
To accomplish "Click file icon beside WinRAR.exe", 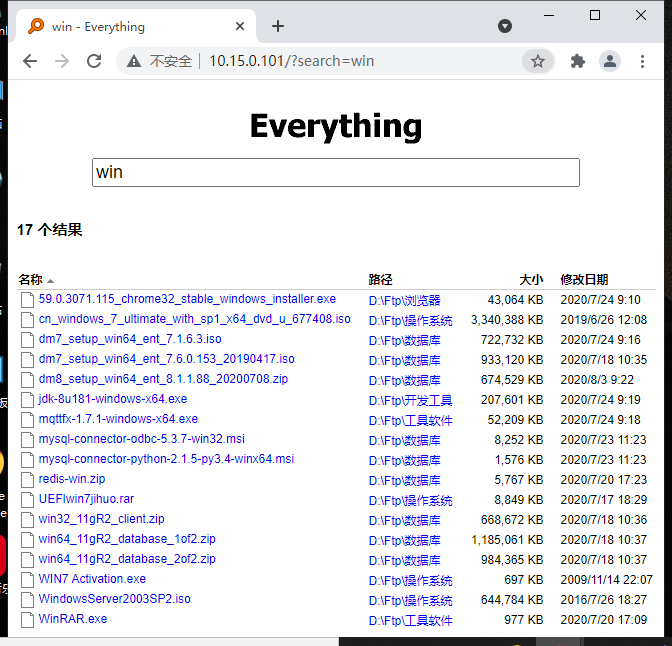I will (x=27, y=620).
